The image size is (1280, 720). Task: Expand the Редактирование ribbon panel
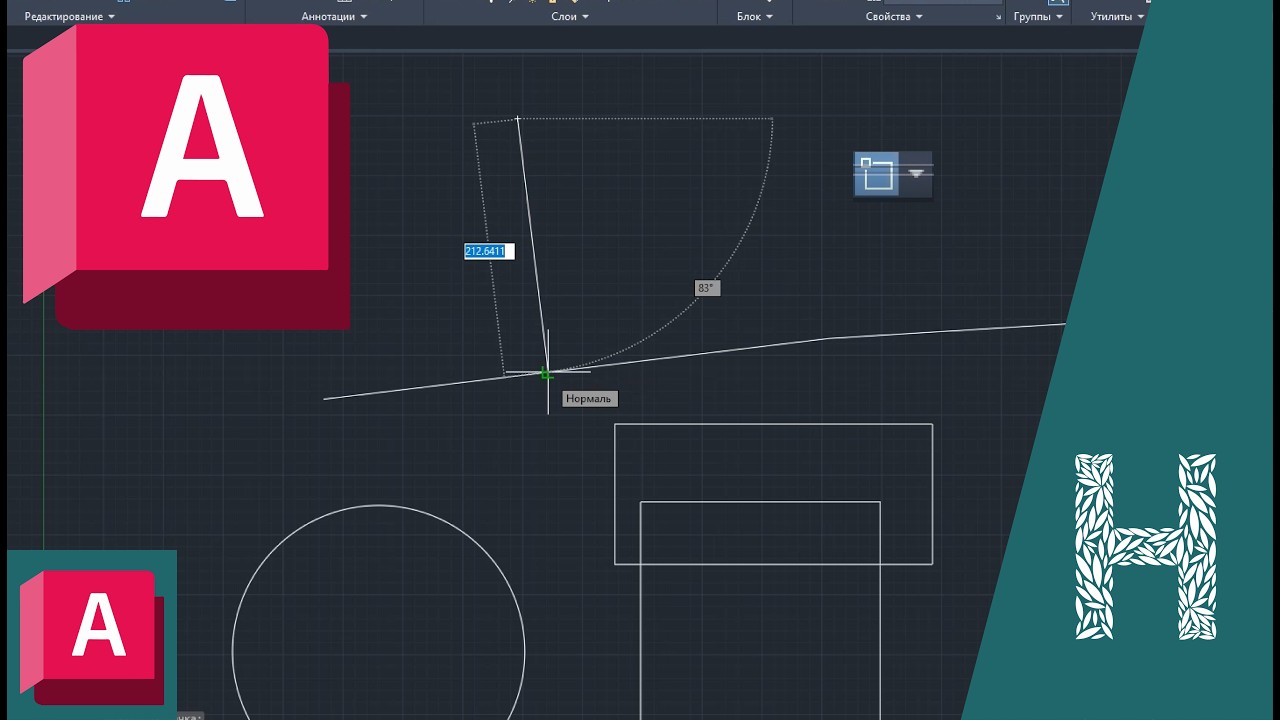pyautogui.click(x=69, y=17)
